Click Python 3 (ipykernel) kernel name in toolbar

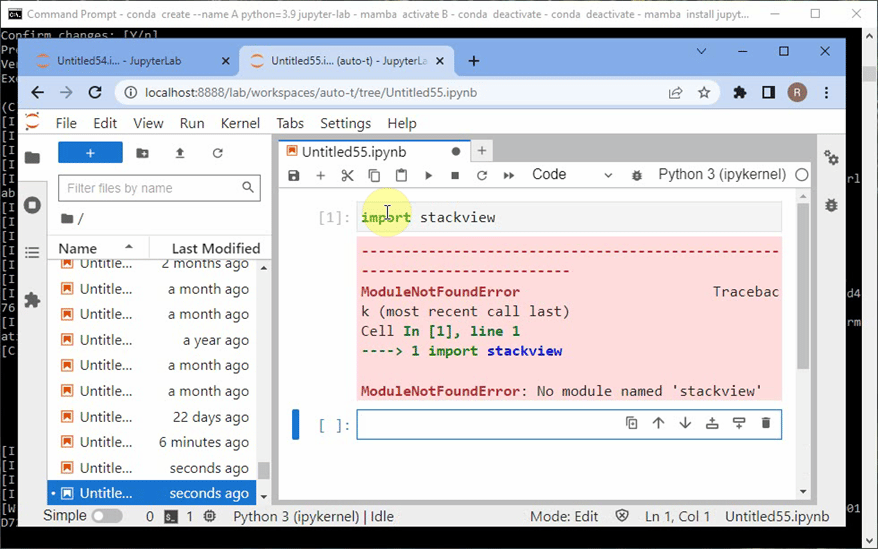722,175
